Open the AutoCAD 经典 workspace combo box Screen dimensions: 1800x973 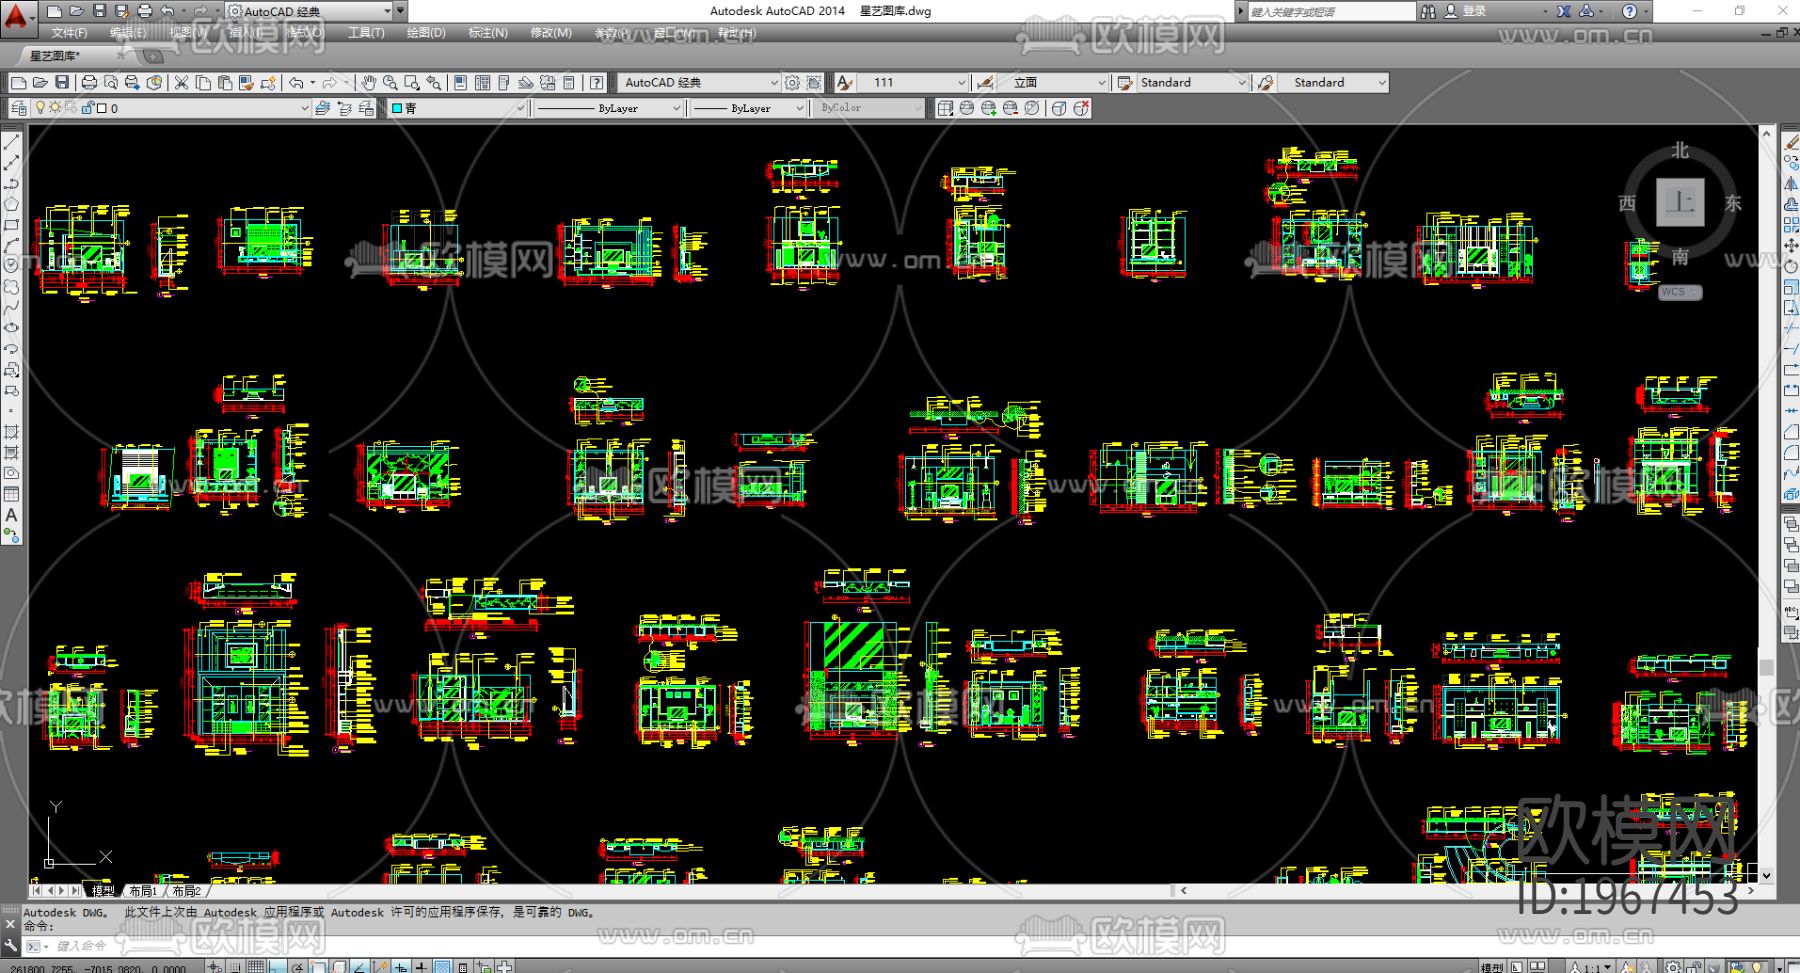pos(699,82)
